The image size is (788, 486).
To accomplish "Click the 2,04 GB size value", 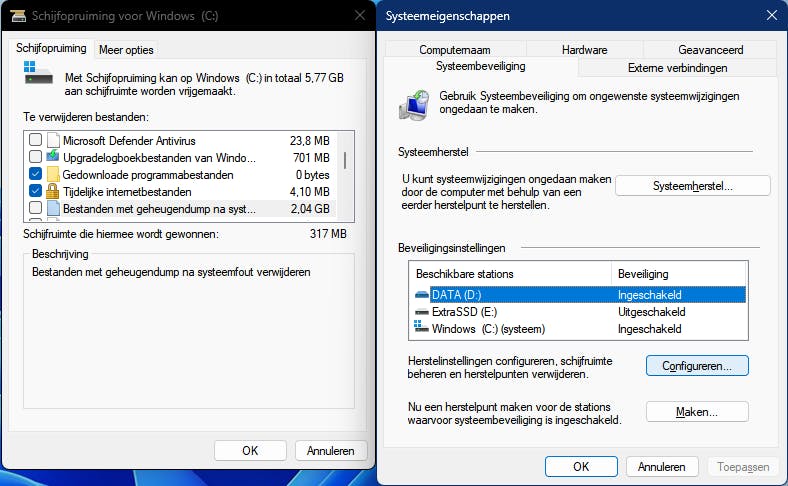I will 310,209.
